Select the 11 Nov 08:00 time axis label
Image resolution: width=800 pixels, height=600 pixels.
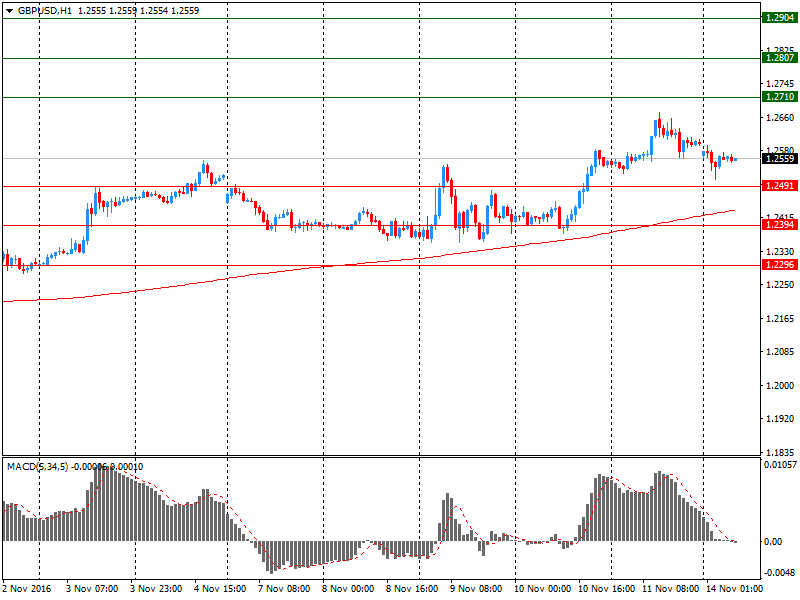[670, 589]
